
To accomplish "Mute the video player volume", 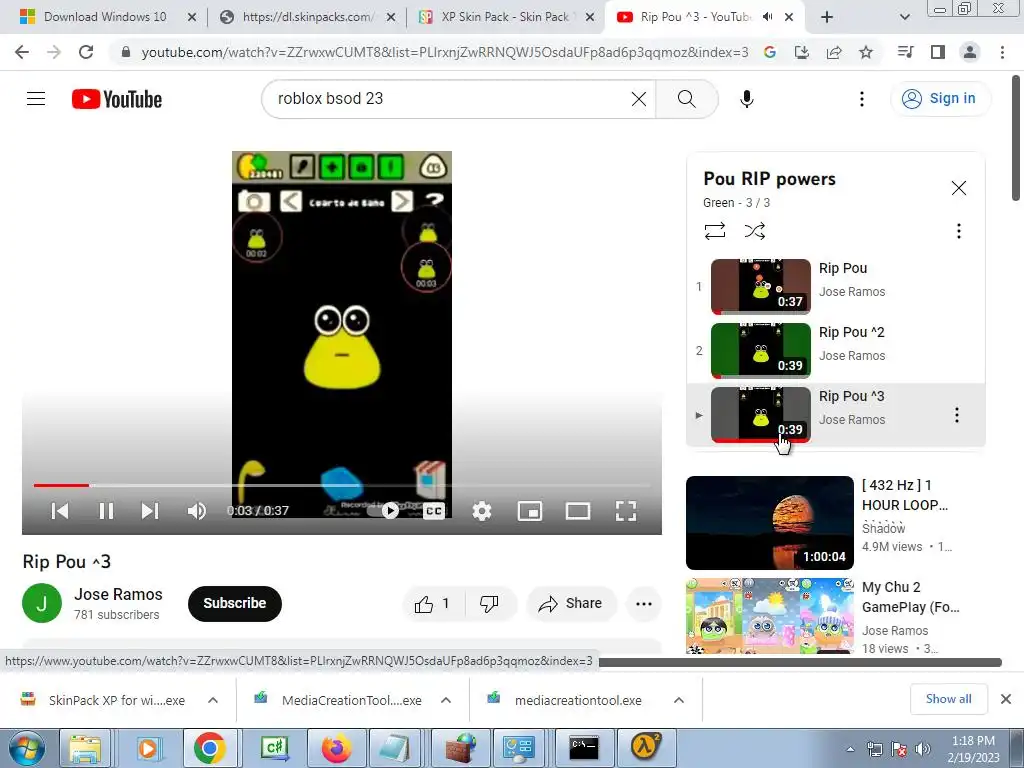I will coord(196,511).
